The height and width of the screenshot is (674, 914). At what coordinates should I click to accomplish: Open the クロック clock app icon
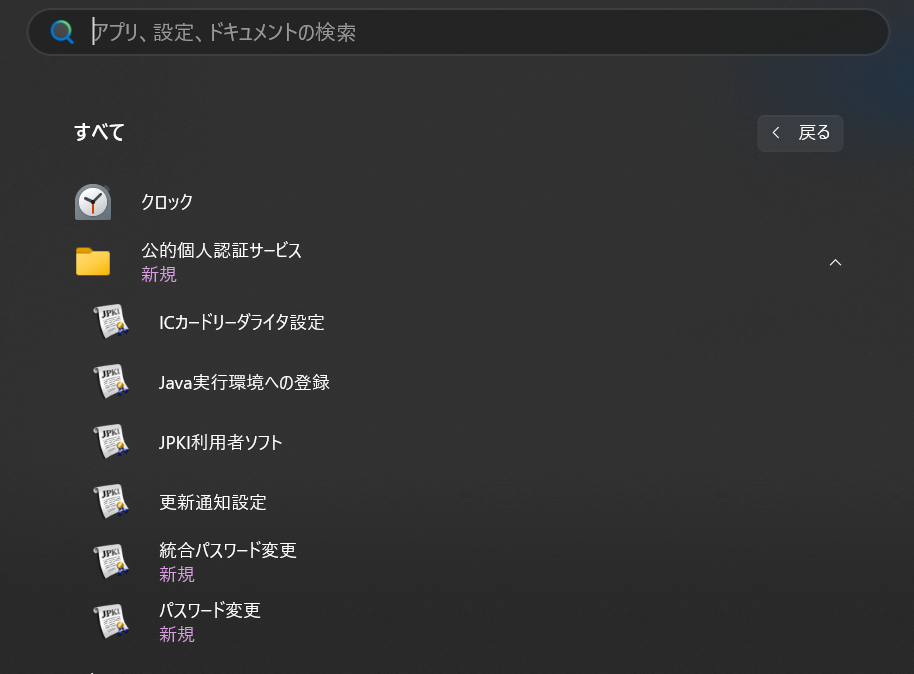tap(93, 202)
